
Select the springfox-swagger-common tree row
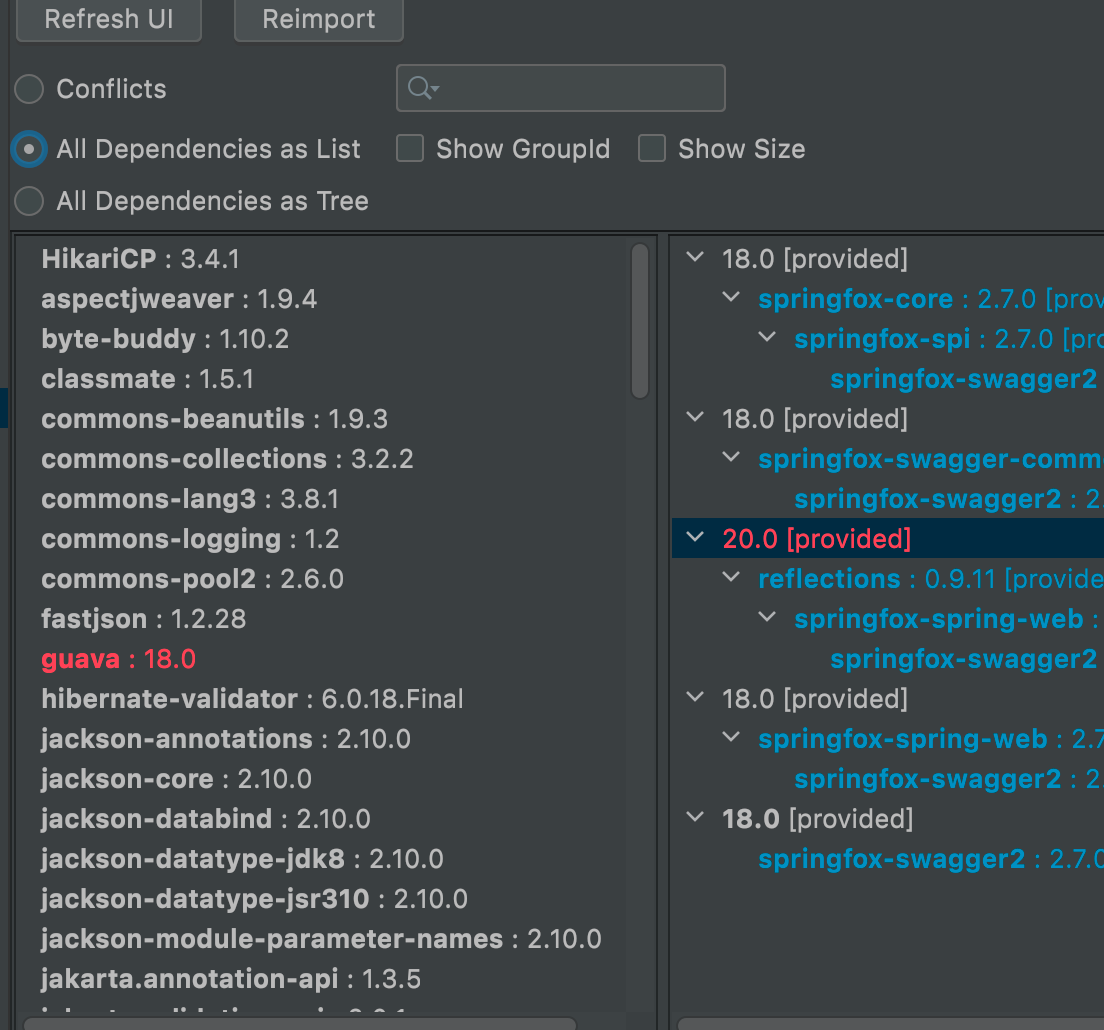pos(931,459)
